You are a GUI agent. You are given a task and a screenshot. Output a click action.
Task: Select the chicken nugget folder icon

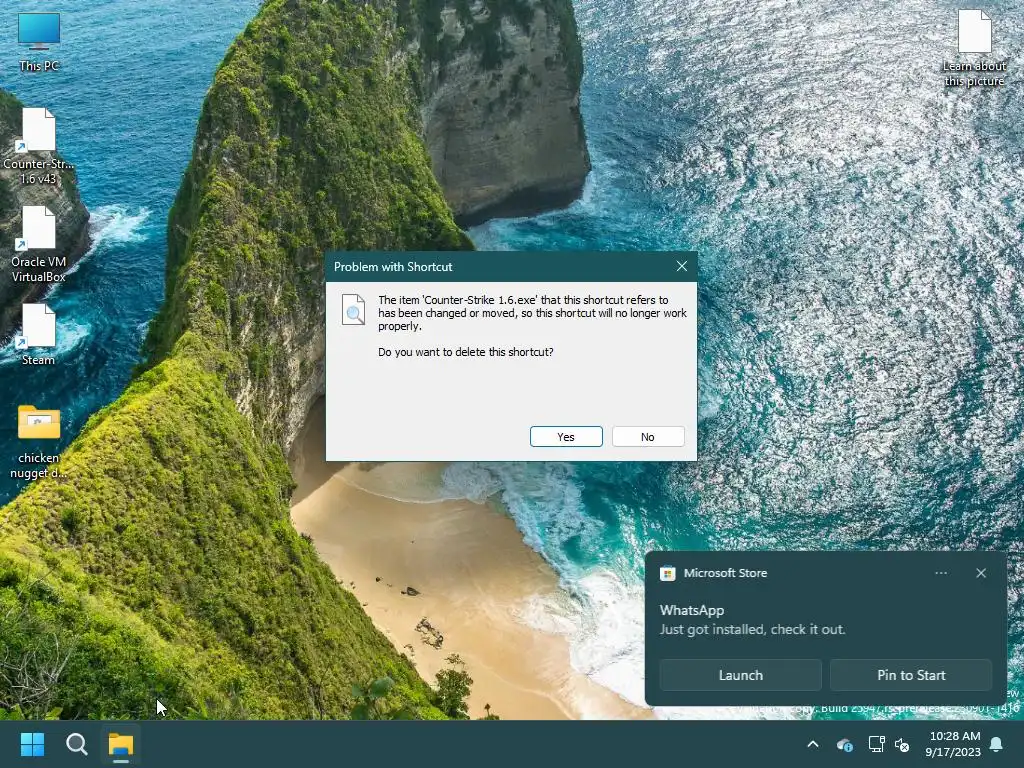coord(39,442)
